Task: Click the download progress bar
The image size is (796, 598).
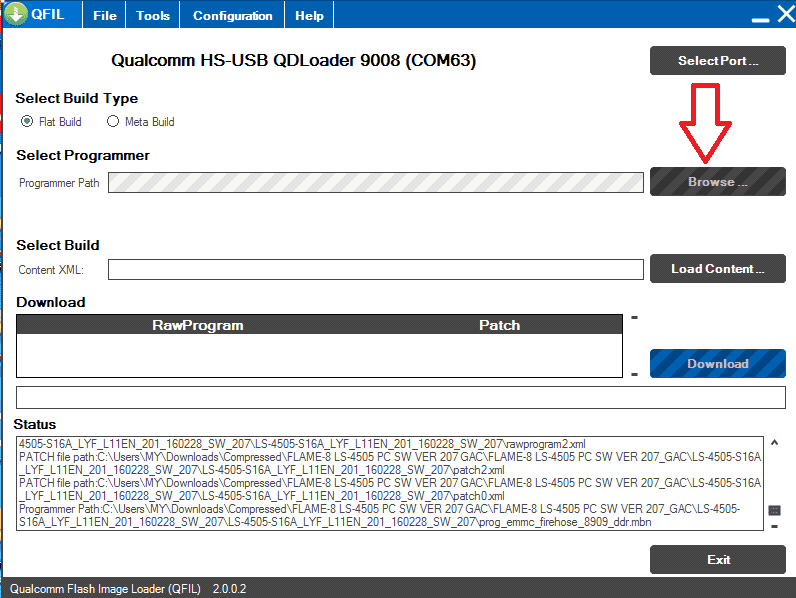Action: pos(401,397)
